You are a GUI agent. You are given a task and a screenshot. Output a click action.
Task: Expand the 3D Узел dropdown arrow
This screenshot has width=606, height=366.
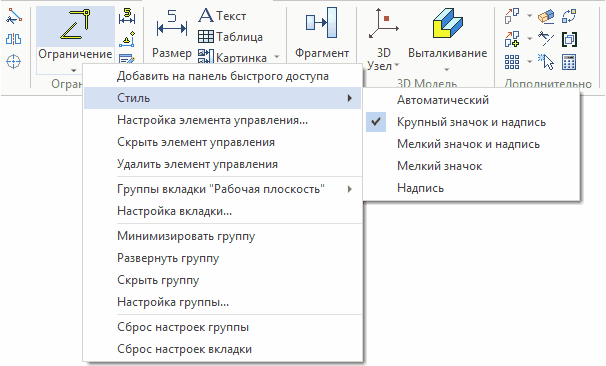[397, 65]
